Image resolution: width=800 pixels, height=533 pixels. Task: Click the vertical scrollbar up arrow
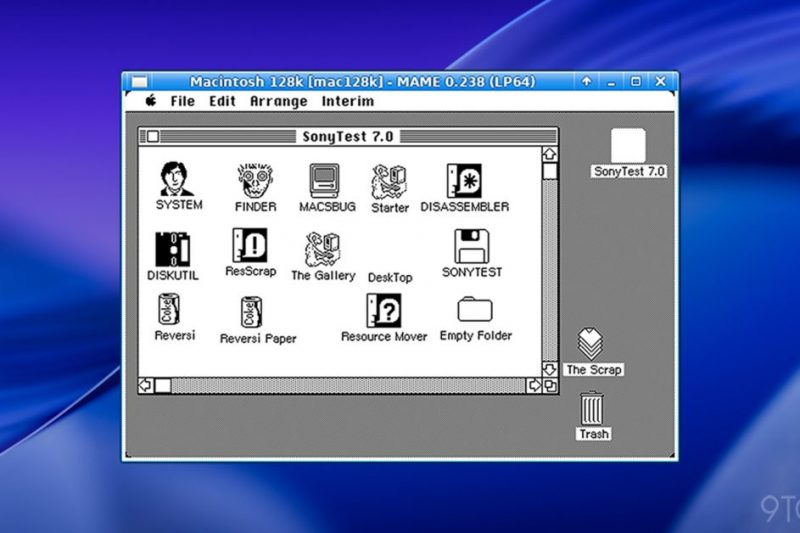(x=549, y=154)
